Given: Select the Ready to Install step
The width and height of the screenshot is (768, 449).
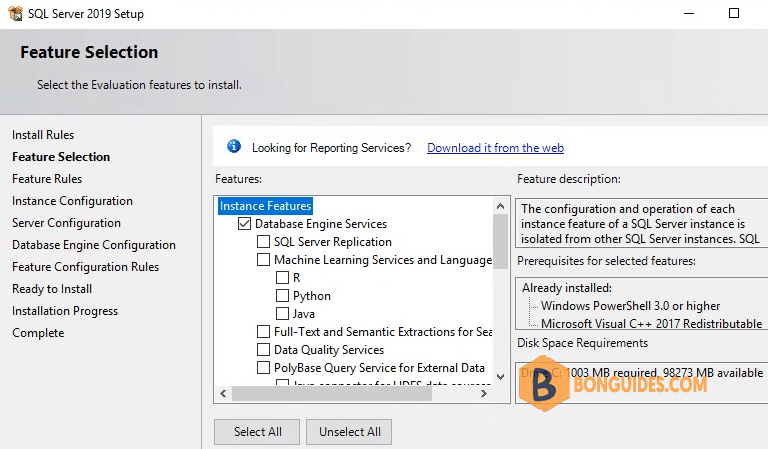Looking at the screenshot, I should 52,289.
